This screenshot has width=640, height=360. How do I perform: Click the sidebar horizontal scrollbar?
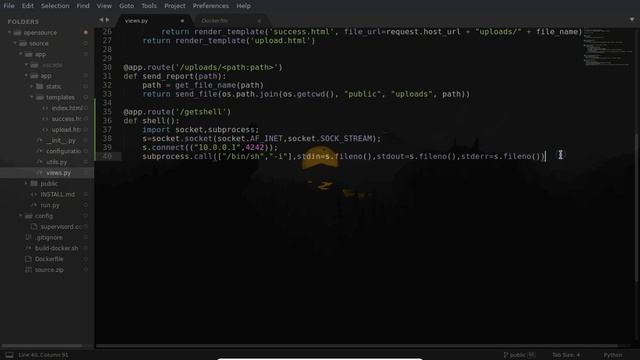(42, 346)
